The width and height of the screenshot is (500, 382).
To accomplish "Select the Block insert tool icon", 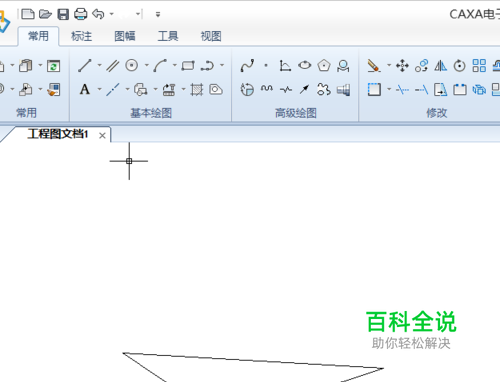I will pyautogui.click(x=141, y=89).
